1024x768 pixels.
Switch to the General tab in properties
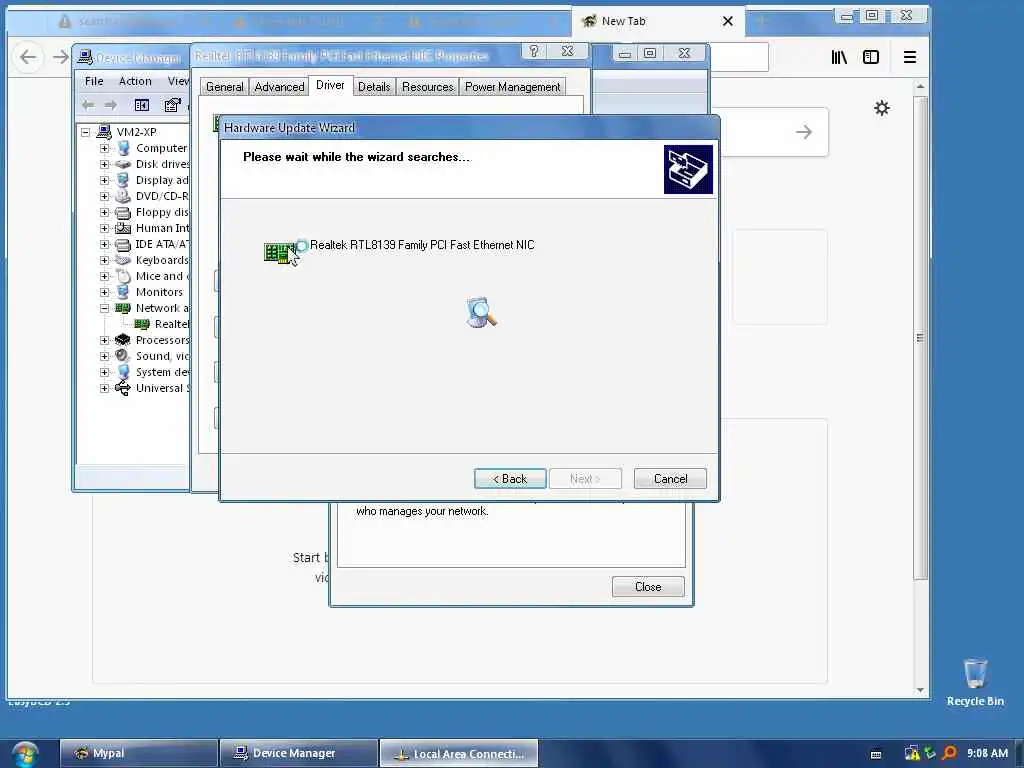[224, 87]
